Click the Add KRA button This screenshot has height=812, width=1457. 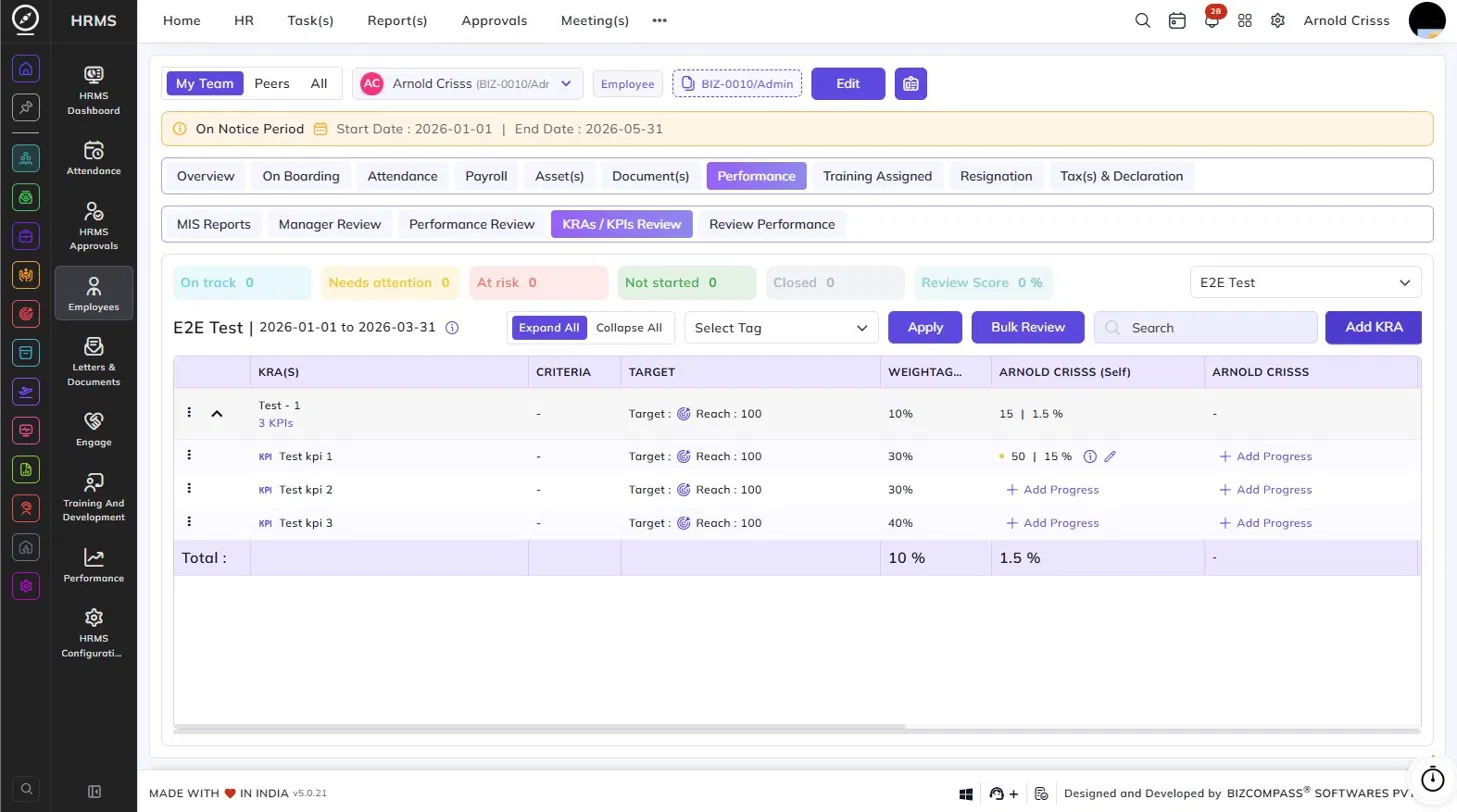point(1374,327)
